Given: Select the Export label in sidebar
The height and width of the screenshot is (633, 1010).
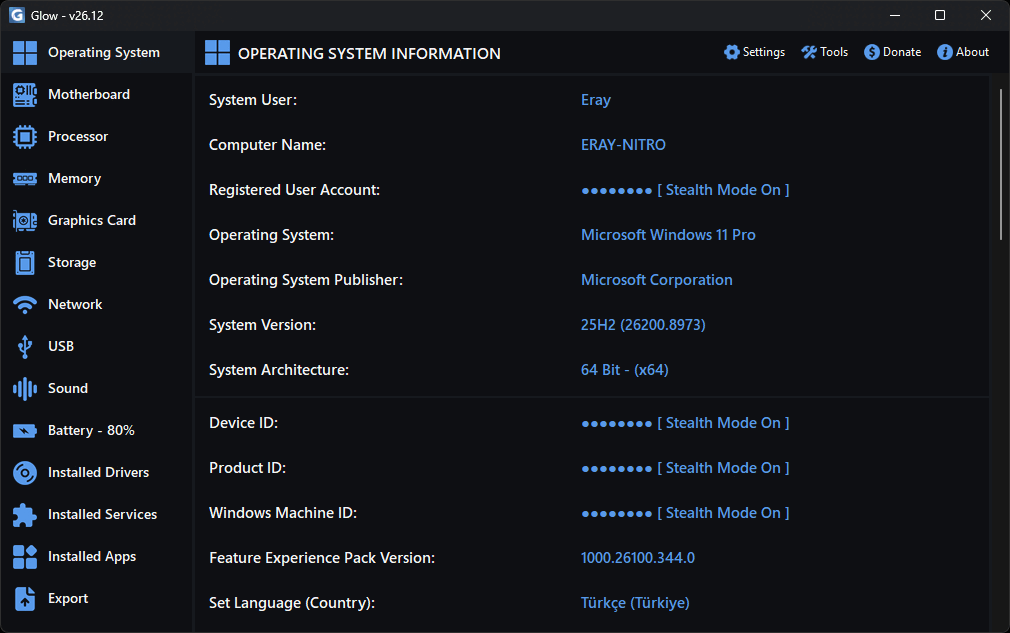Looking at the screenshot, I should pyautogui.click(x=68, y=598).
